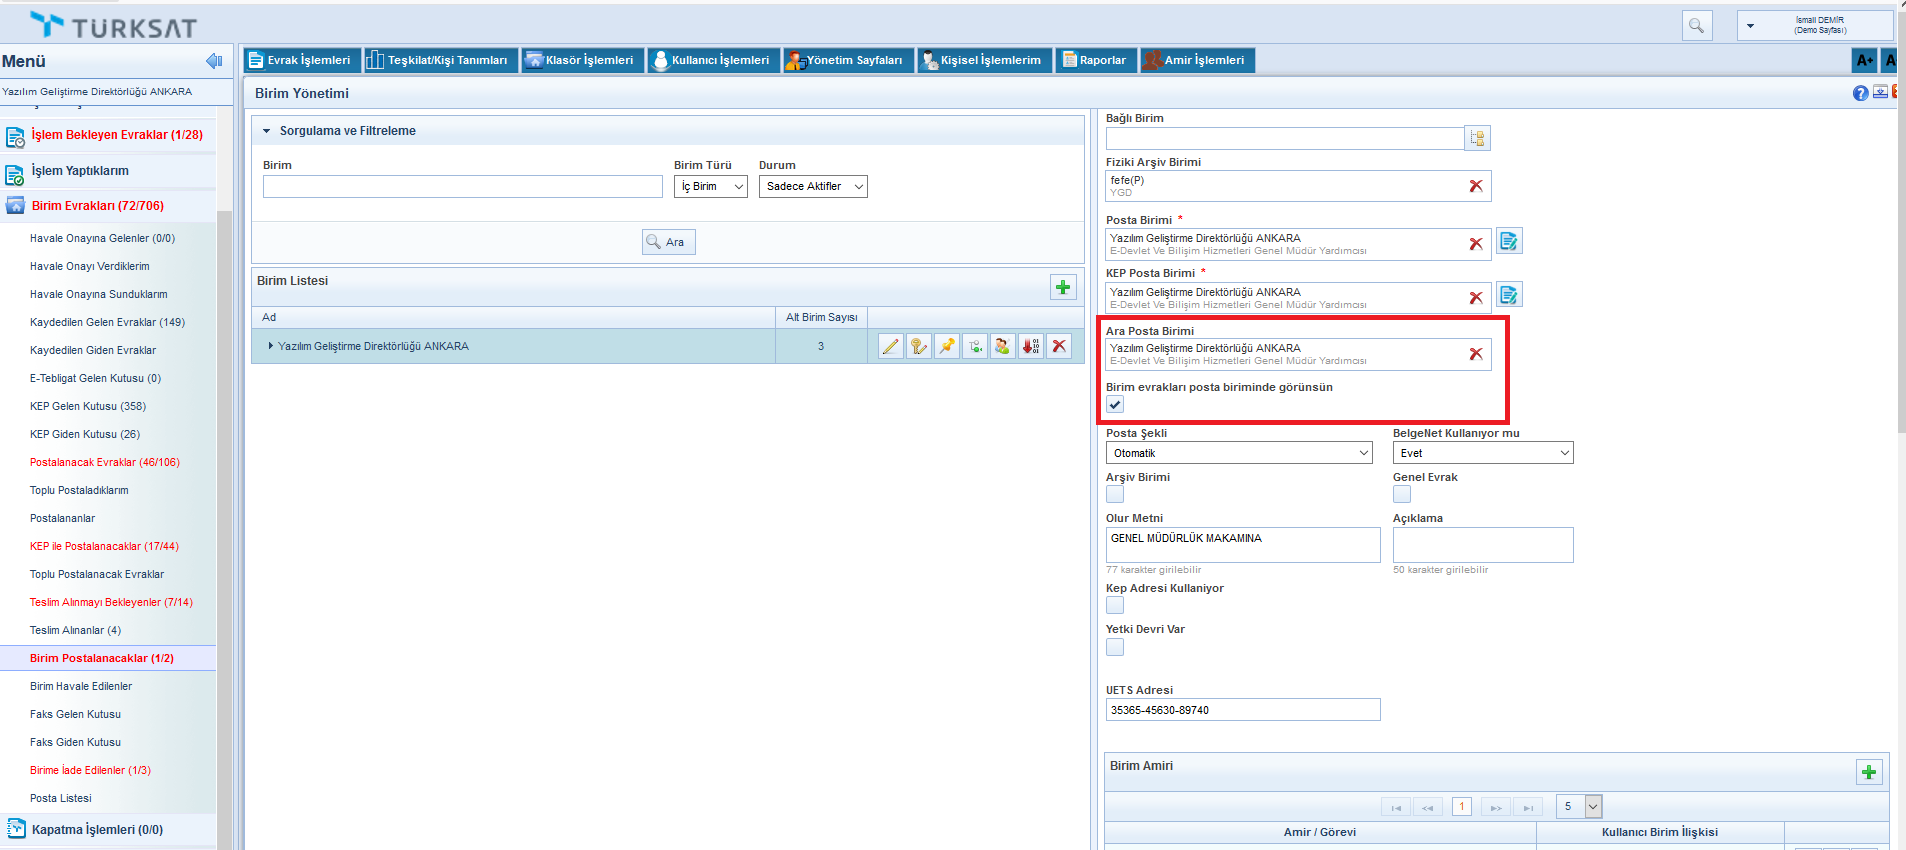Uncheck Birim evrakları posta biriminde görünsün
Viewport: 1906px width, 850px height.
(x=1115, y=405)
